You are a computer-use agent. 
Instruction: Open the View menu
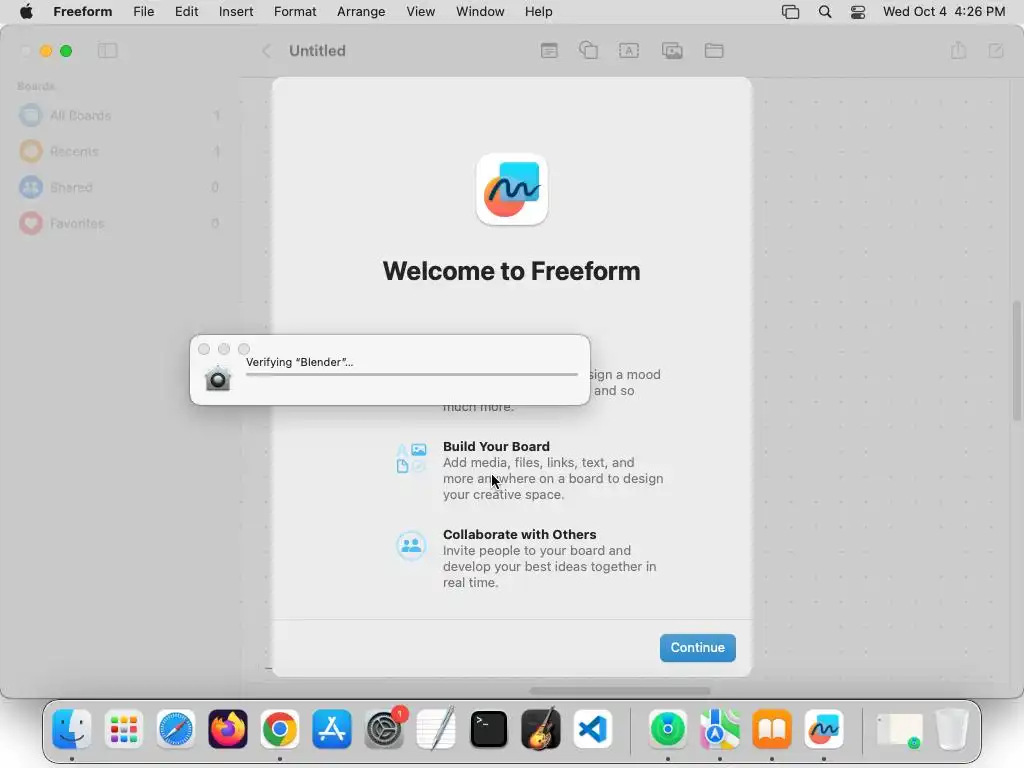[x=420, y=12]
